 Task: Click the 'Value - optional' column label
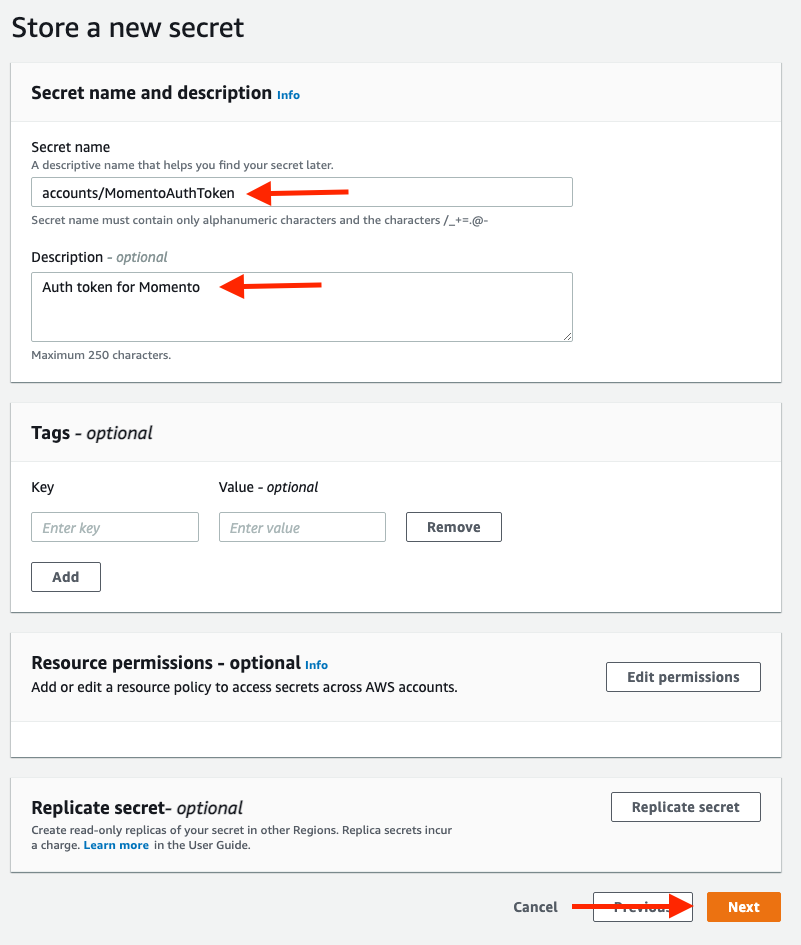268,487
